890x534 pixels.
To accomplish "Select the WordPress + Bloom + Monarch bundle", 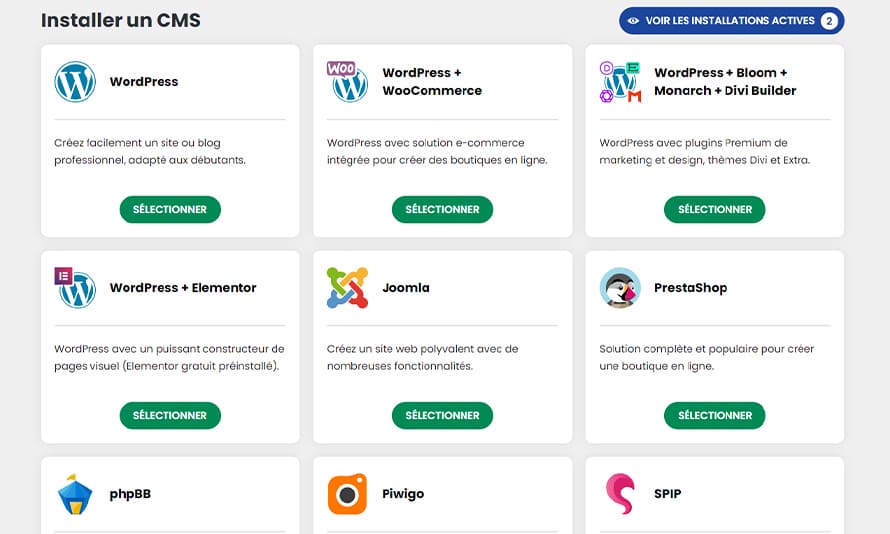I will (714, 210).
